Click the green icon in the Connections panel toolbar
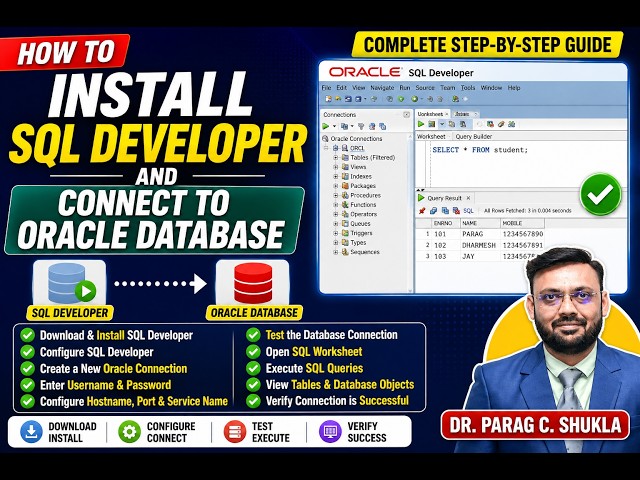The width and height of the screenshot is (640, 480). pyautogui.click(x=326, y=126)
